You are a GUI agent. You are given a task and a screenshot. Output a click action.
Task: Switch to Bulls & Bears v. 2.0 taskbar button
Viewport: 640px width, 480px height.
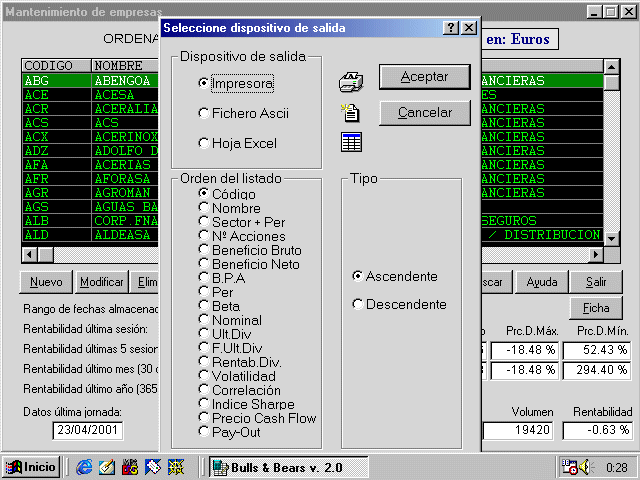point(289,467)
